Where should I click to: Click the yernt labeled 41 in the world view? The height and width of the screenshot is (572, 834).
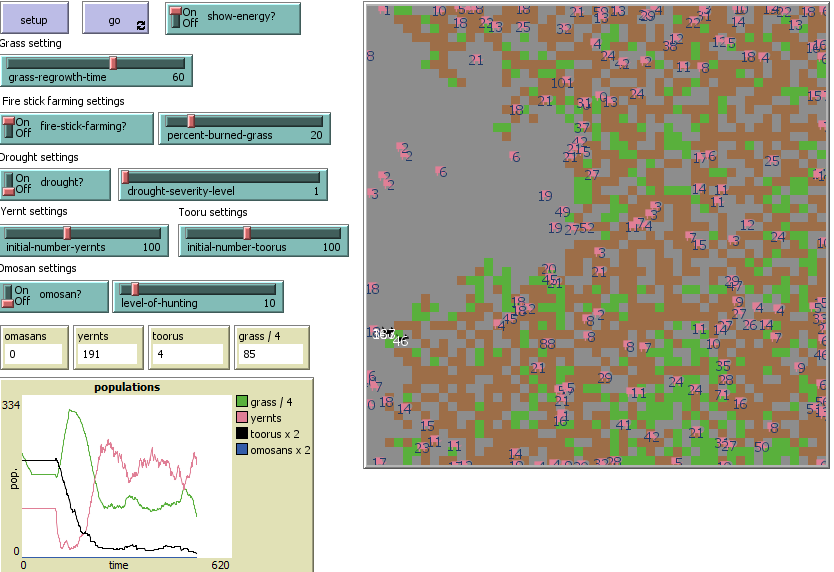click(x=623, y=425)
